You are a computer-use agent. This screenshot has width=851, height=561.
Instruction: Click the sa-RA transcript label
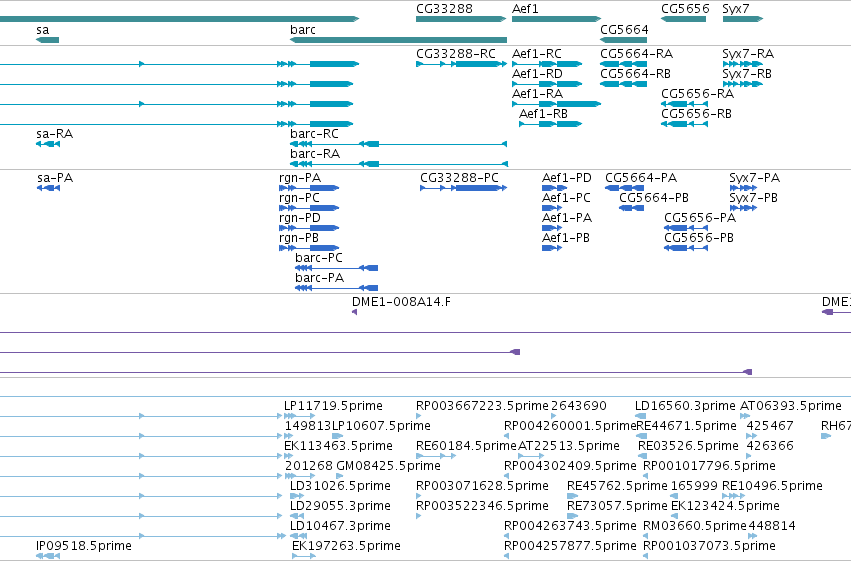point(54,134)
